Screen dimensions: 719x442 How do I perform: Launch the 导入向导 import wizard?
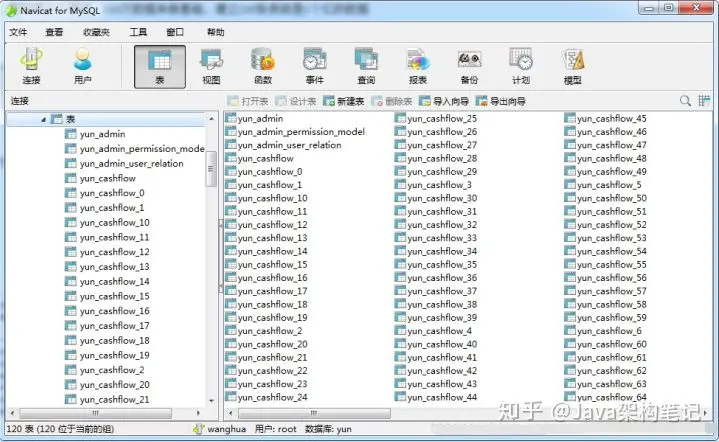coord(444,101)
